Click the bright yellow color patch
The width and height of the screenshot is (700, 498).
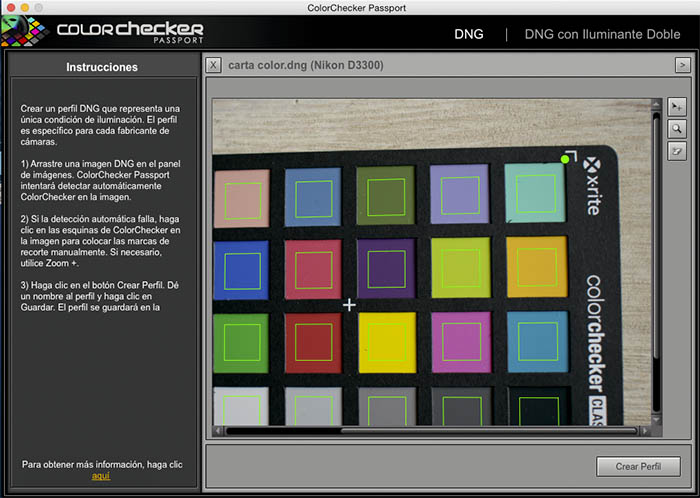pos(387,342)
